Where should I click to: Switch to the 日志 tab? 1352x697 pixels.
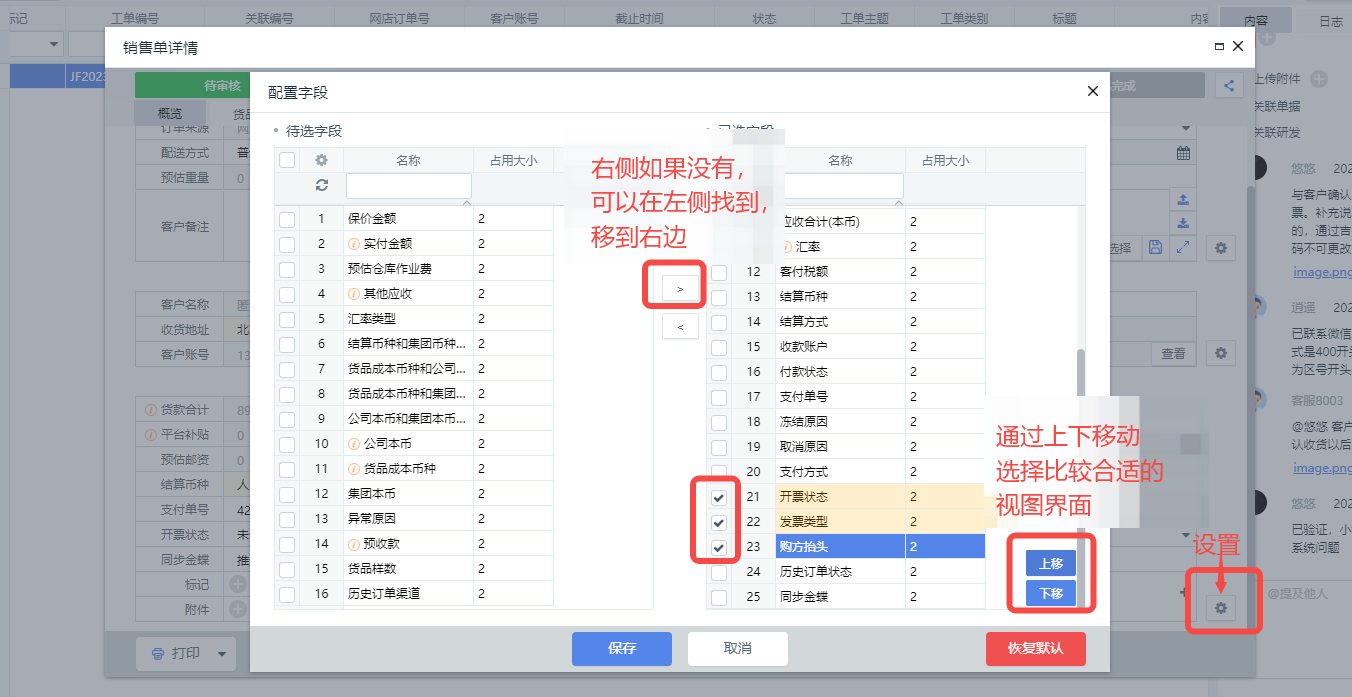click(1330, 21)
